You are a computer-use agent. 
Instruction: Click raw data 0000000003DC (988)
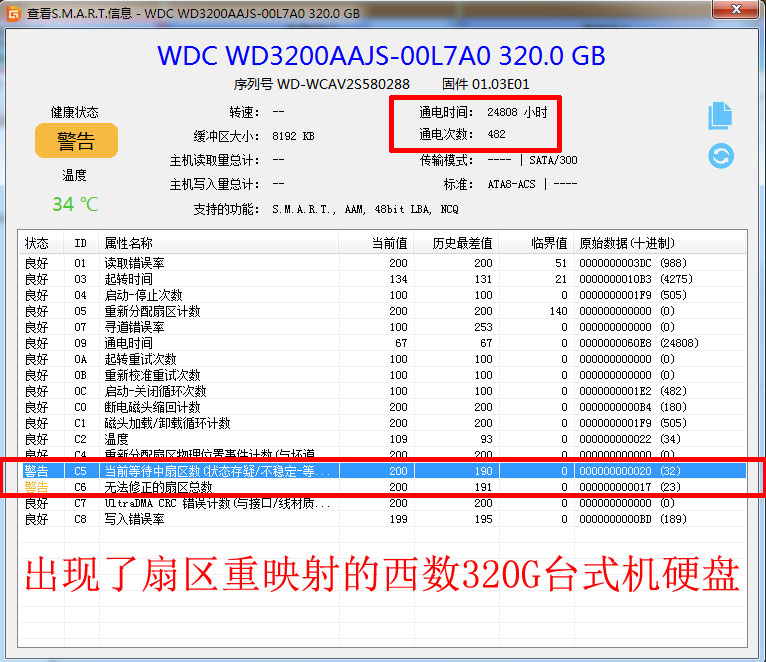point(633,263)
